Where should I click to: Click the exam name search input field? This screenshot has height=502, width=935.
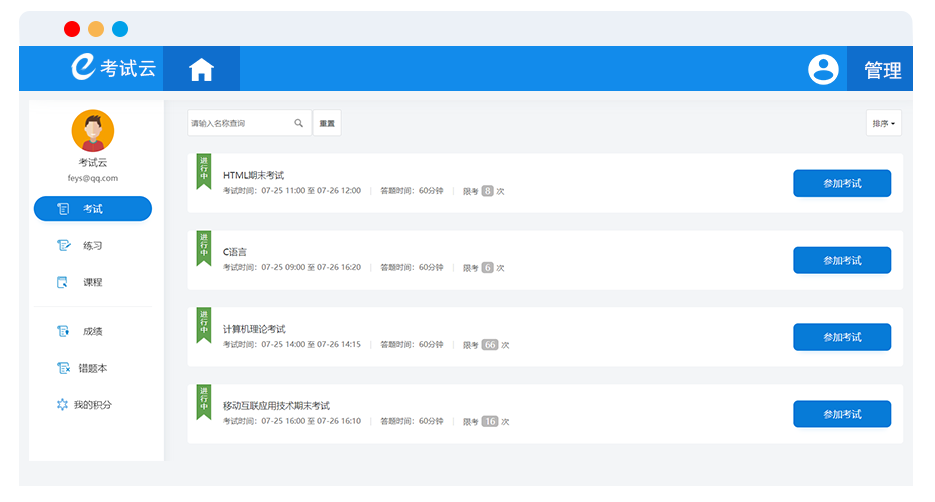(x=240, y=124)
